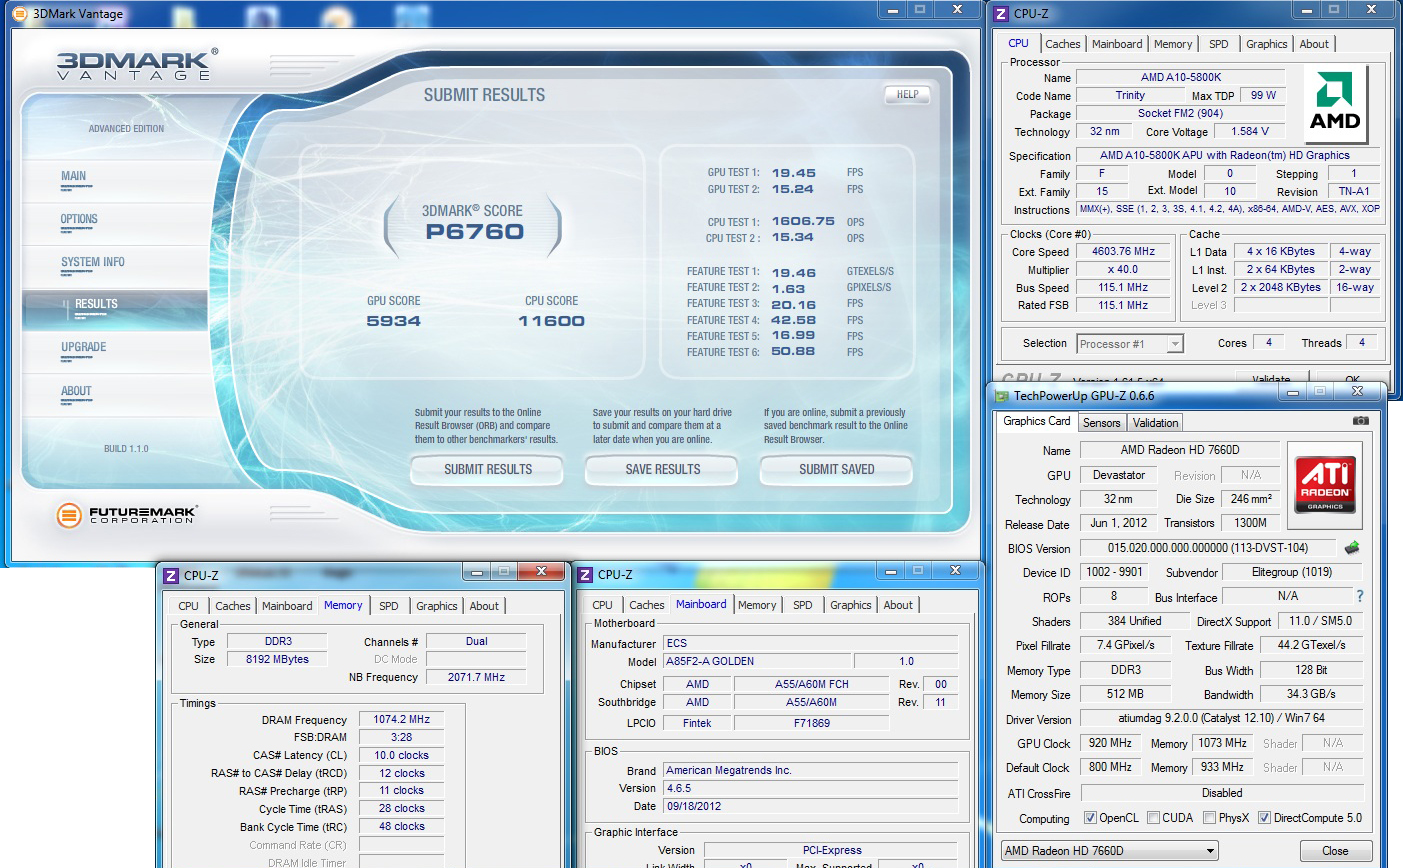
Task: Open the Sensors tab in GPU-Z
Action: (x=1101, y=423)
